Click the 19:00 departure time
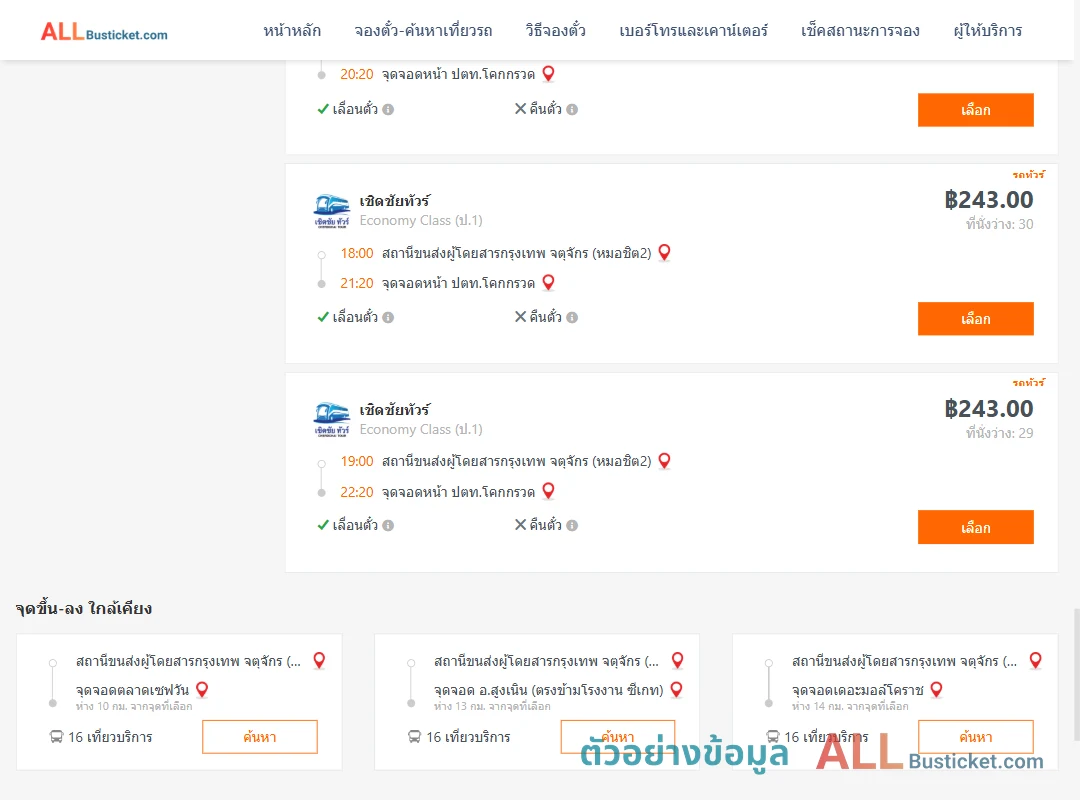The width and height of the screenshot is (1080, 800). coord(357,462)
